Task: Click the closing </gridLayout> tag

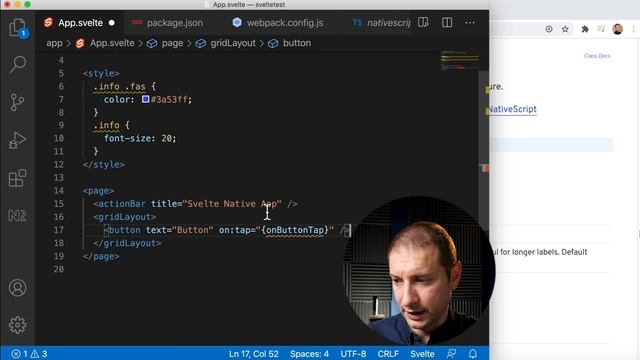Action: 127,243
